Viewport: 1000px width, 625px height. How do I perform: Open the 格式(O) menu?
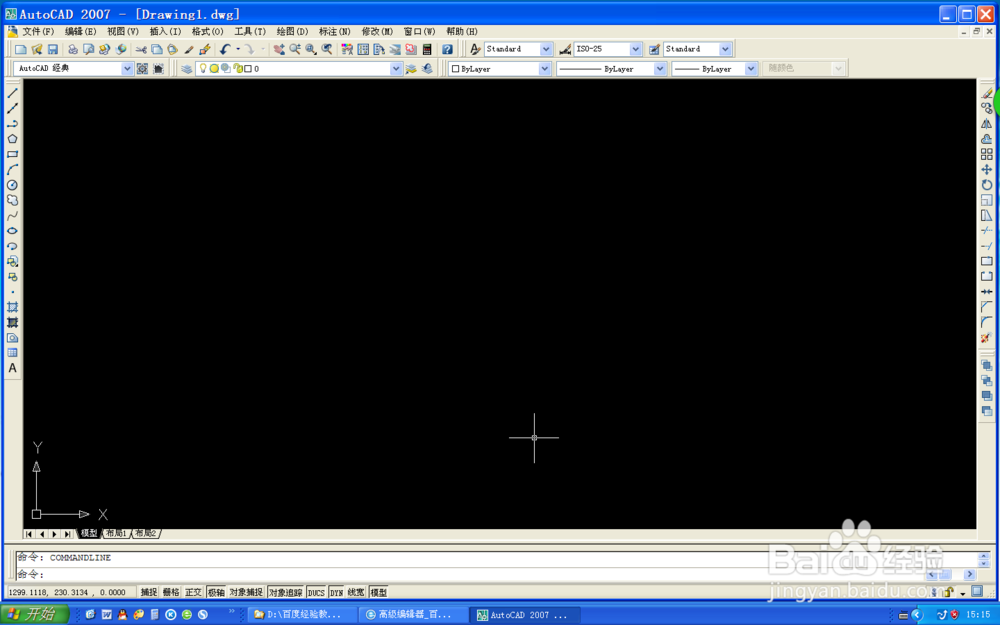click(x=207, y=31)
